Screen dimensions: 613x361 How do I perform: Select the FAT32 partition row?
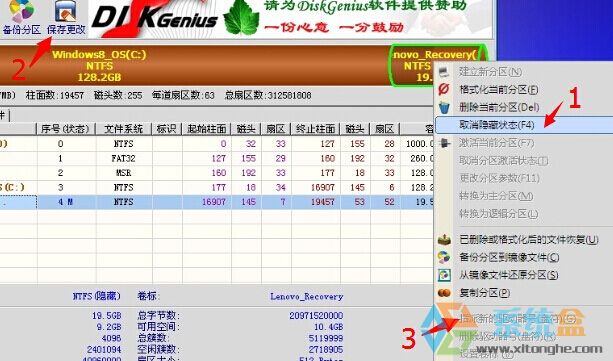217,158
